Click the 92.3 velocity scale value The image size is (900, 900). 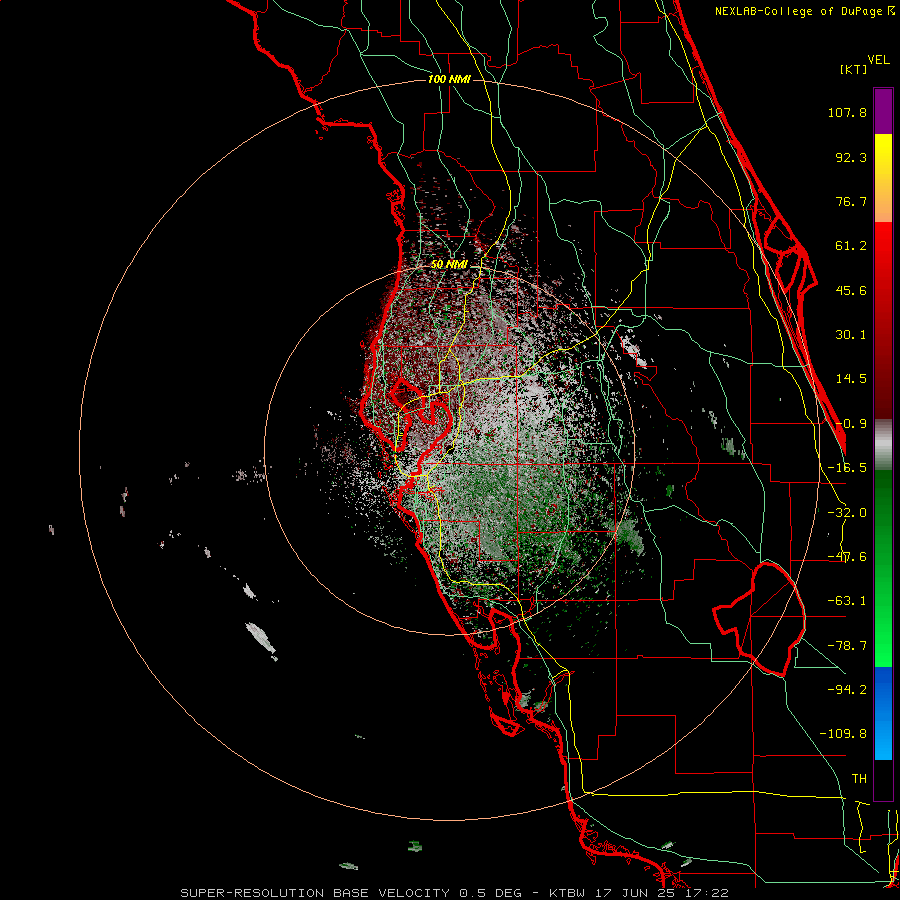tap(851, 157)
